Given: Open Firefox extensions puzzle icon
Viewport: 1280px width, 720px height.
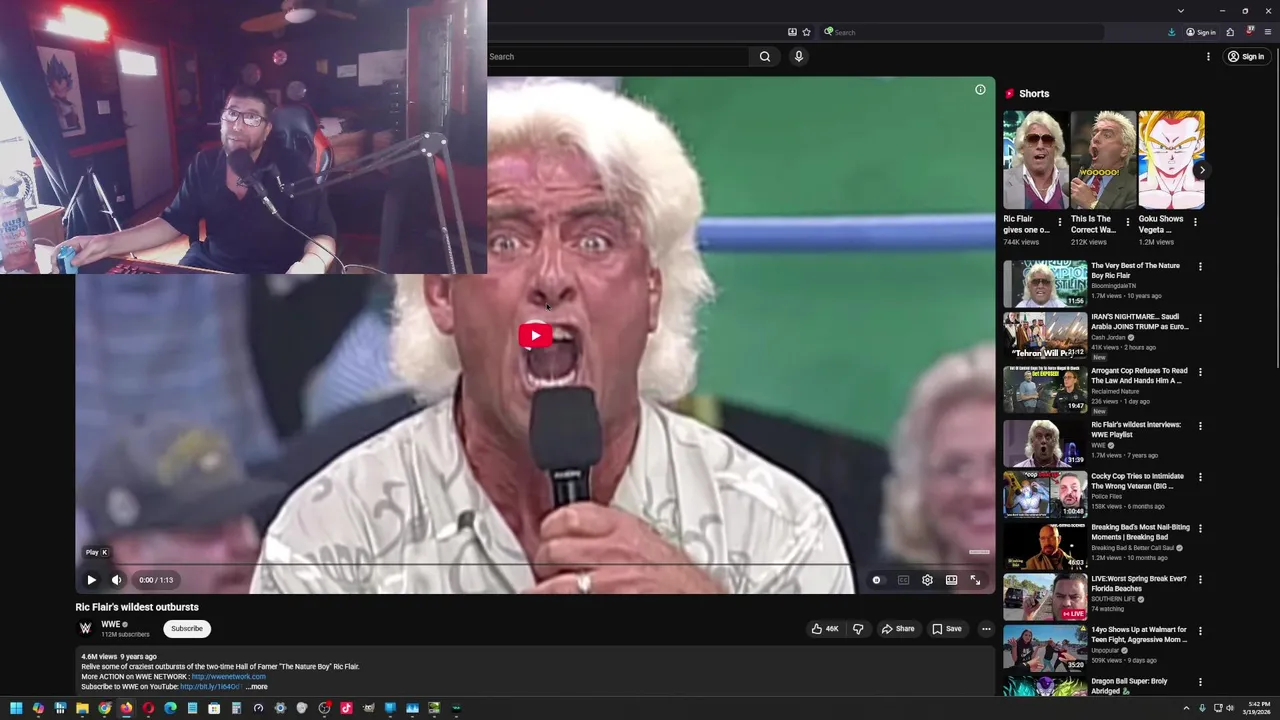Looking at the screenshot, I should [1230, 32].
